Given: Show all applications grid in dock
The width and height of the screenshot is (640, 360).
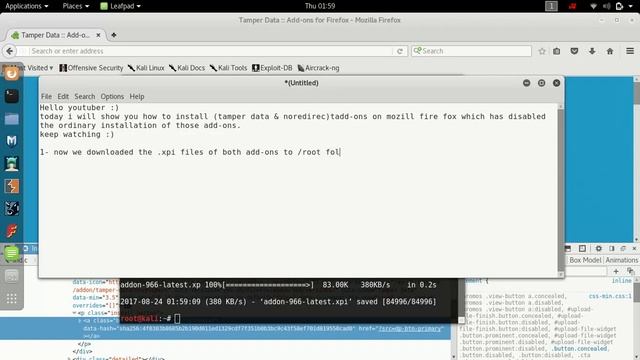Looking at the screenshot, I should pyautogui.click(x=11, y=299).
